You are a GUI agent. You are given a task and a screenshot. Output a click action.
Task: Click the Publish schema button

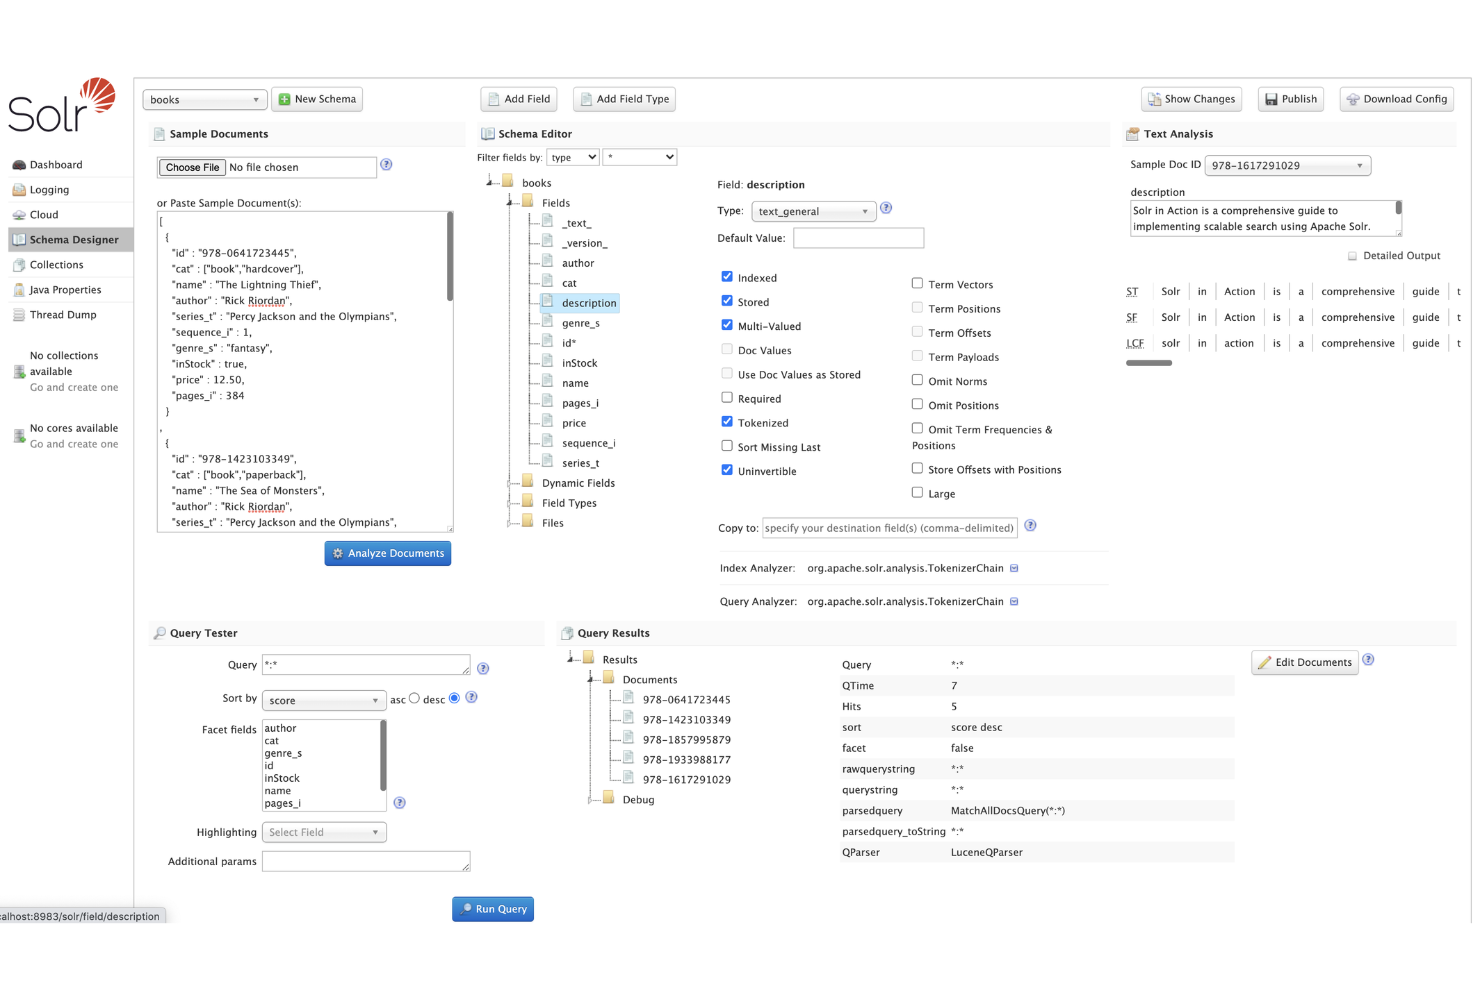1290,99
